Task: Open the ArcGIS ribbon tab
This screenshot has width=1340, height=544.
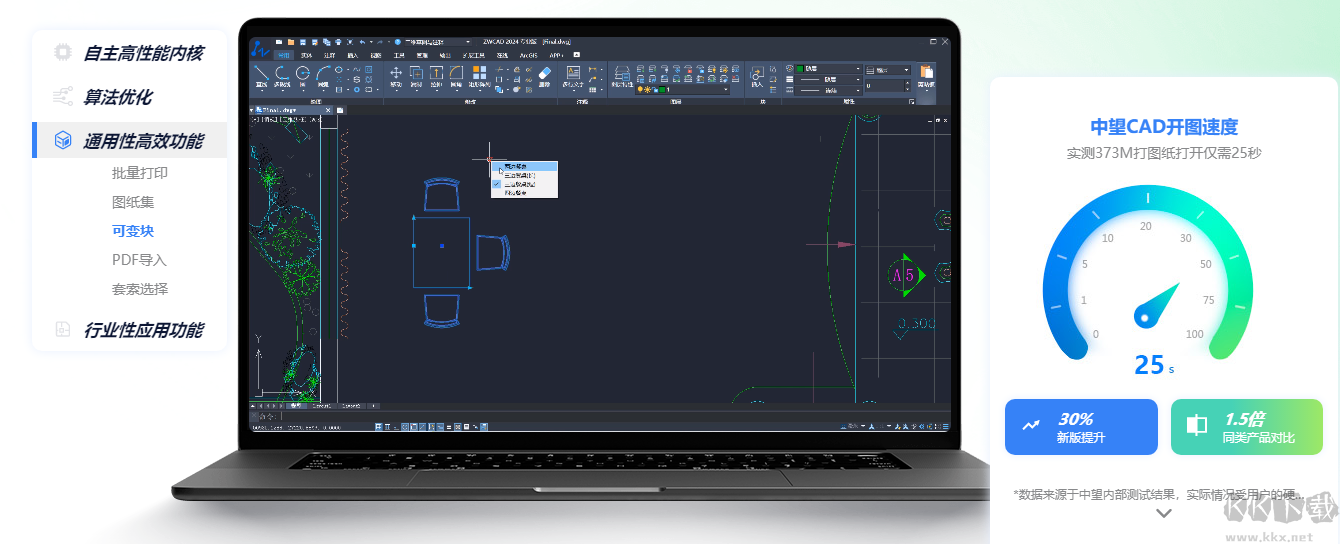Action: click(x=528, y=55)
